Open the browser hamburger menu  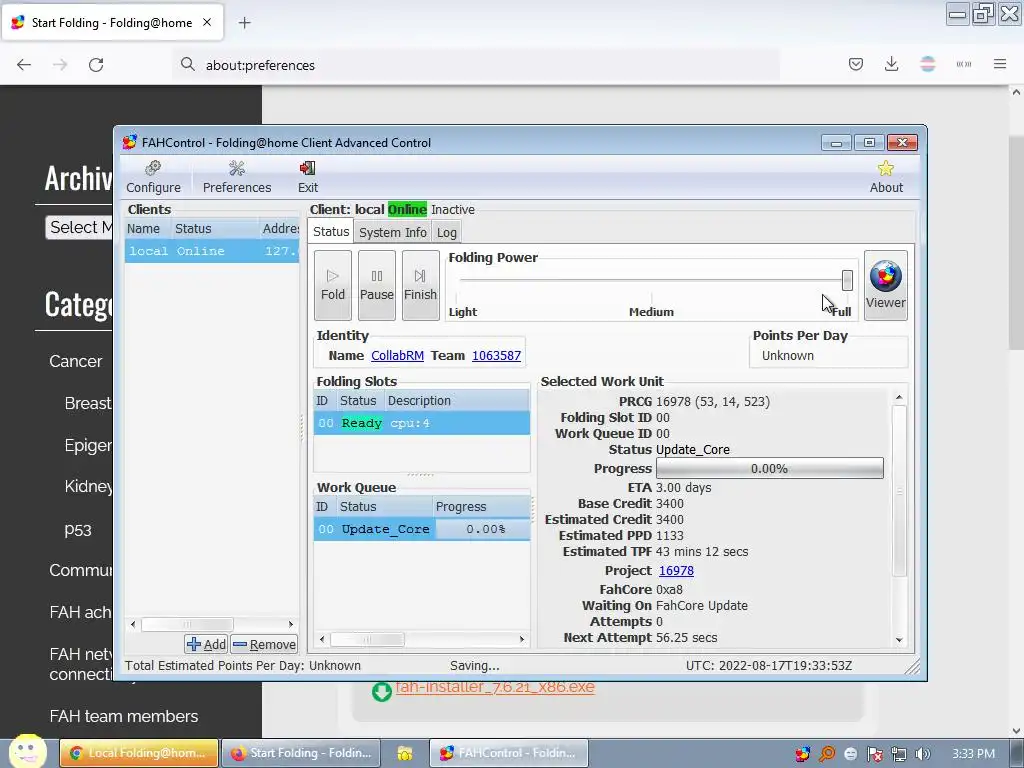pyautogui.click(x=1000, y=64)
